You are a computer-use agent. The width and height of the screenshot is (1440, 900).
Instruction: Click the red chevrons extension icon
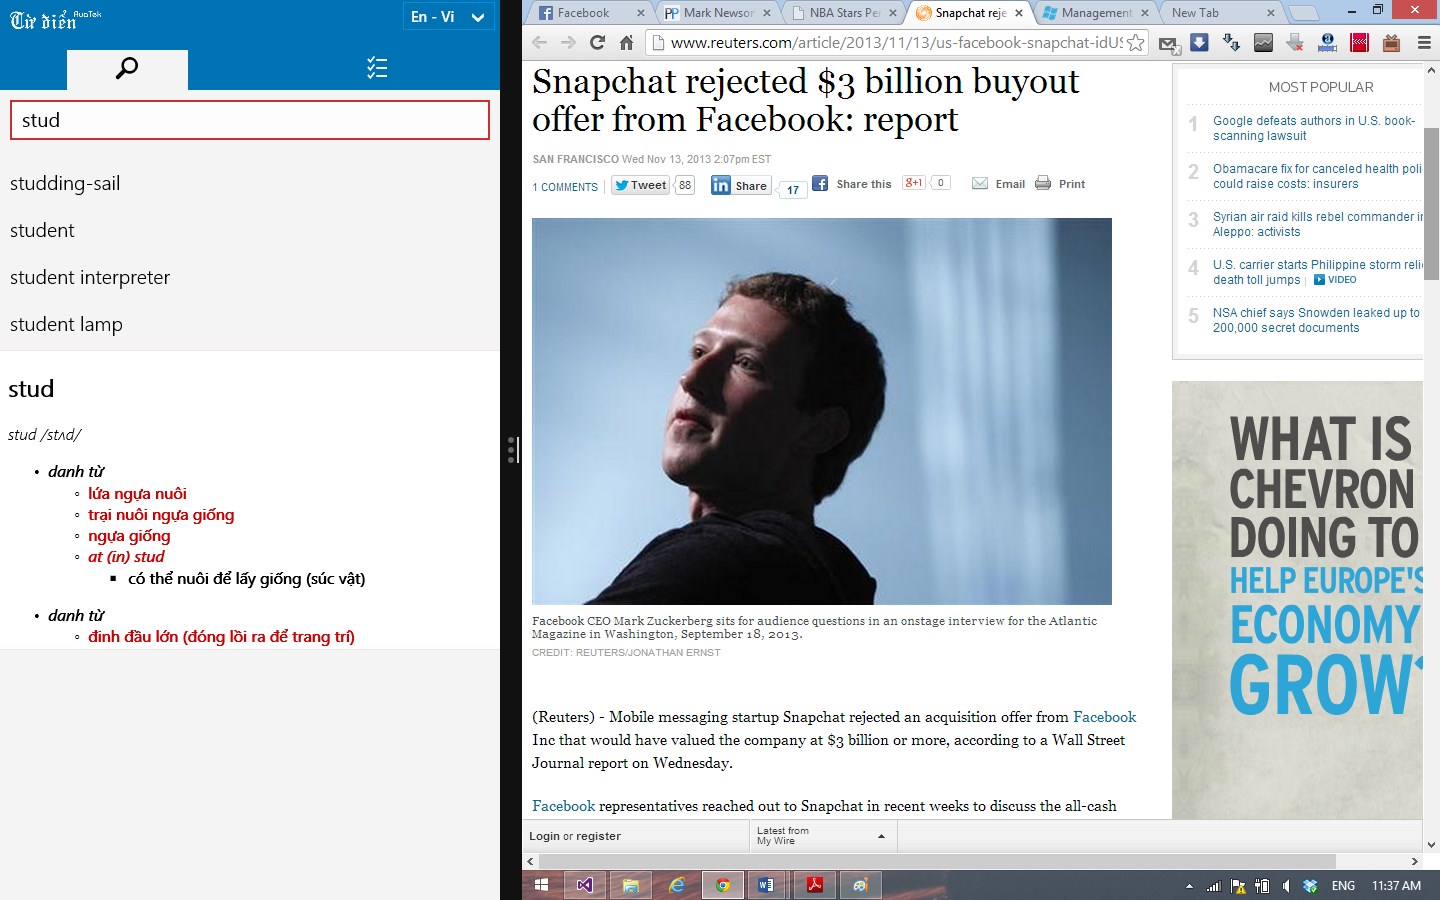click(1359, 43)
